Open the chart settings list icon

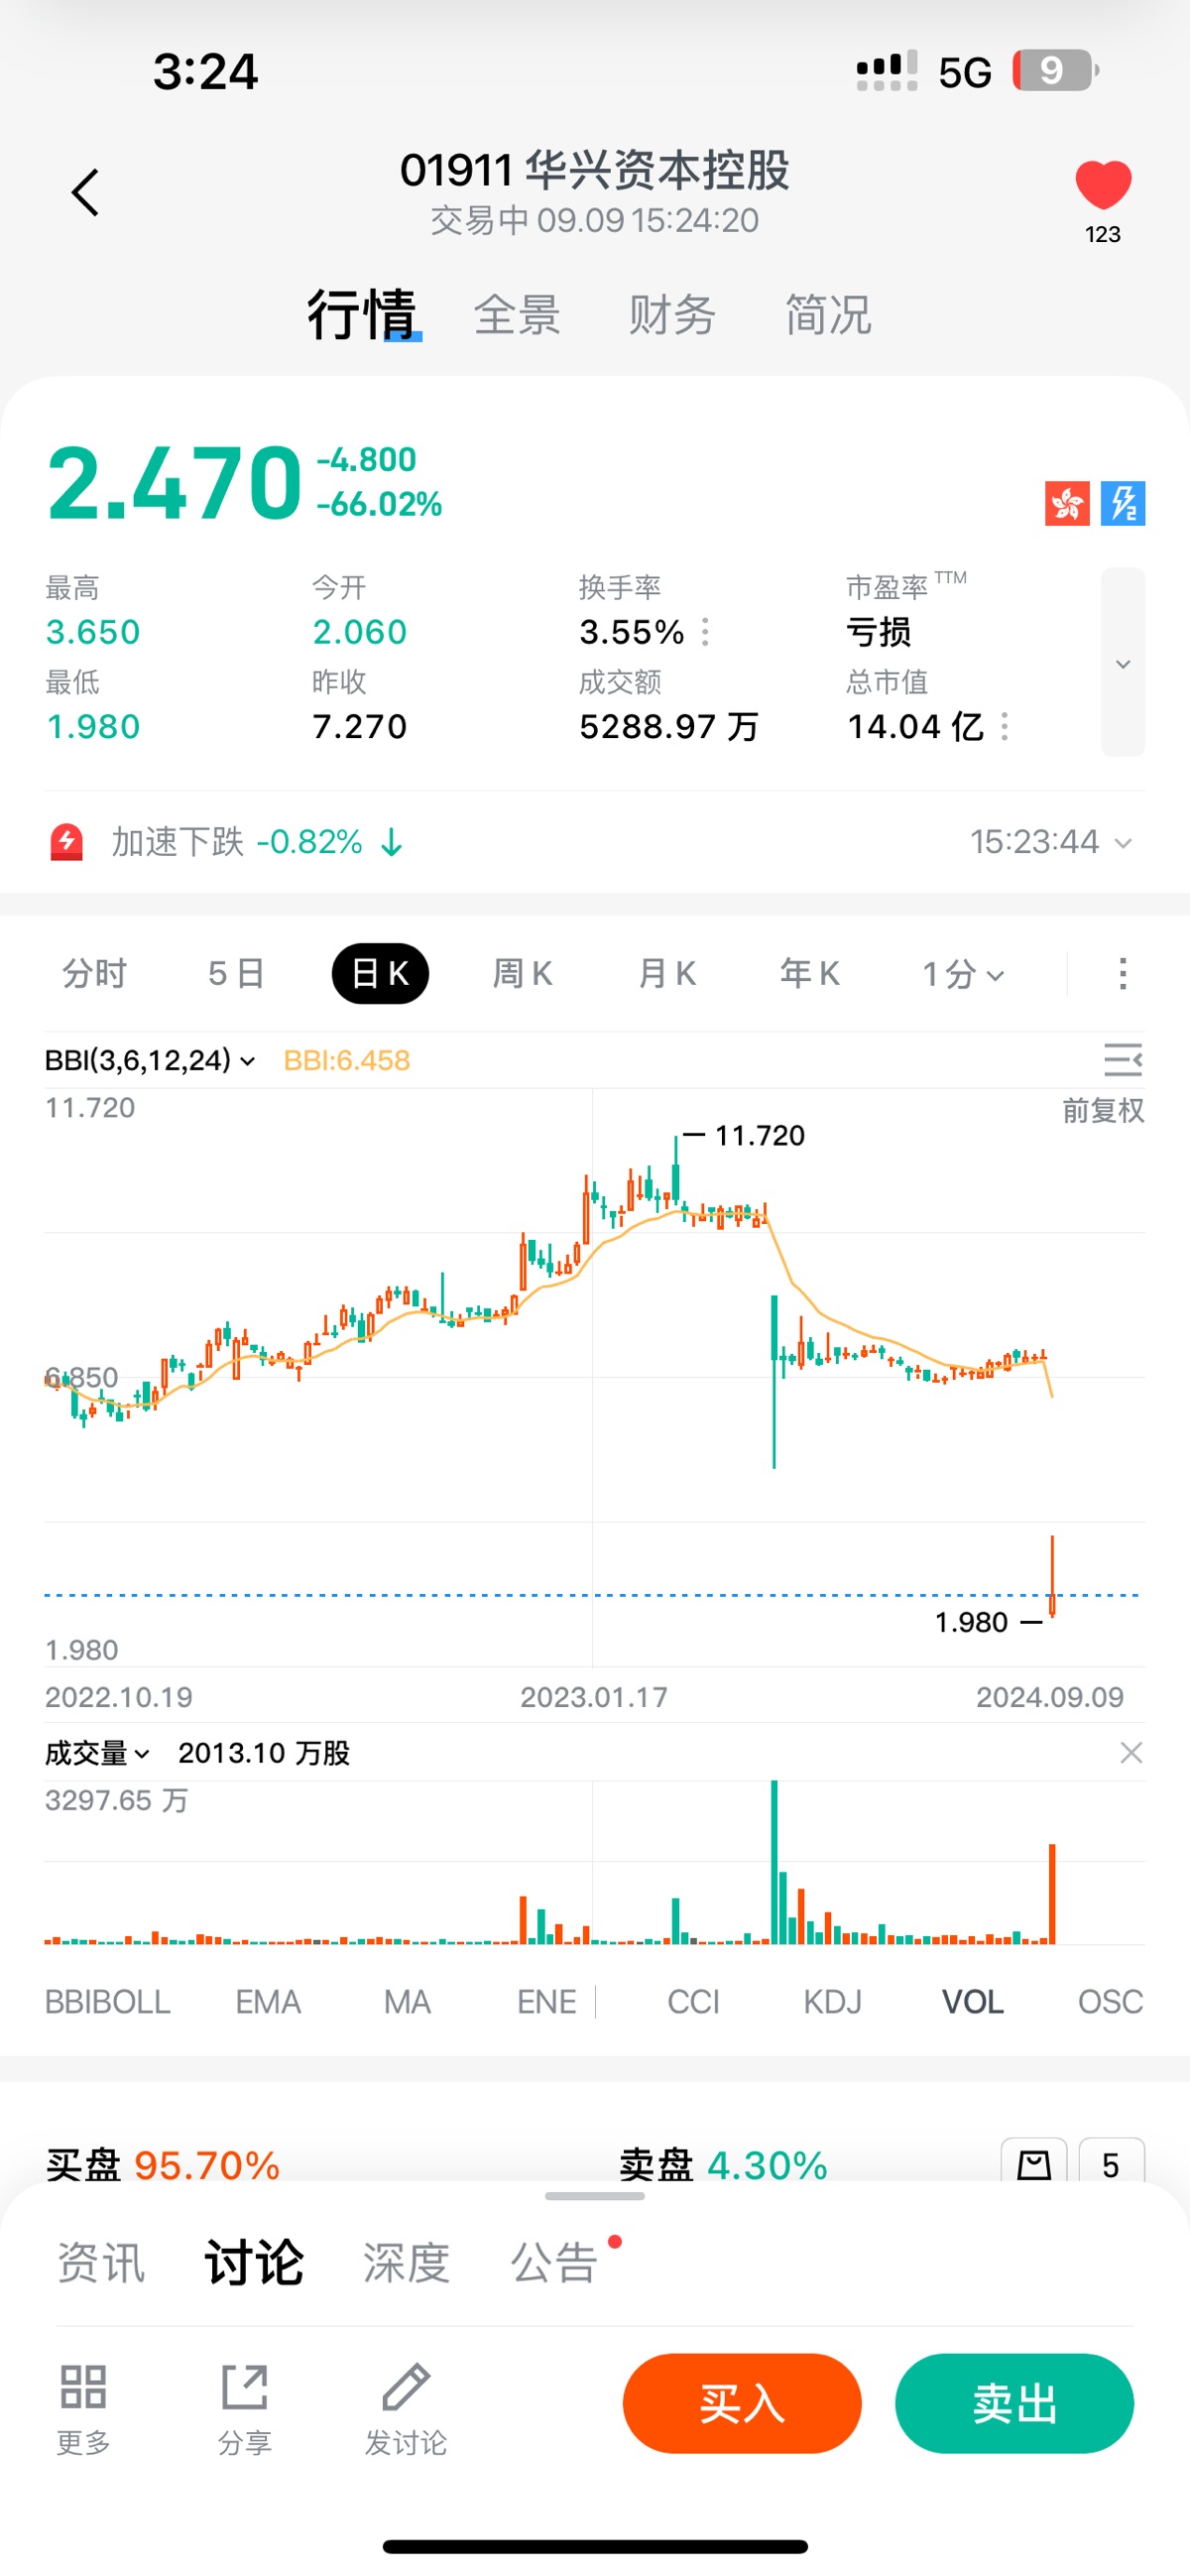(x=1122, y=1059)
